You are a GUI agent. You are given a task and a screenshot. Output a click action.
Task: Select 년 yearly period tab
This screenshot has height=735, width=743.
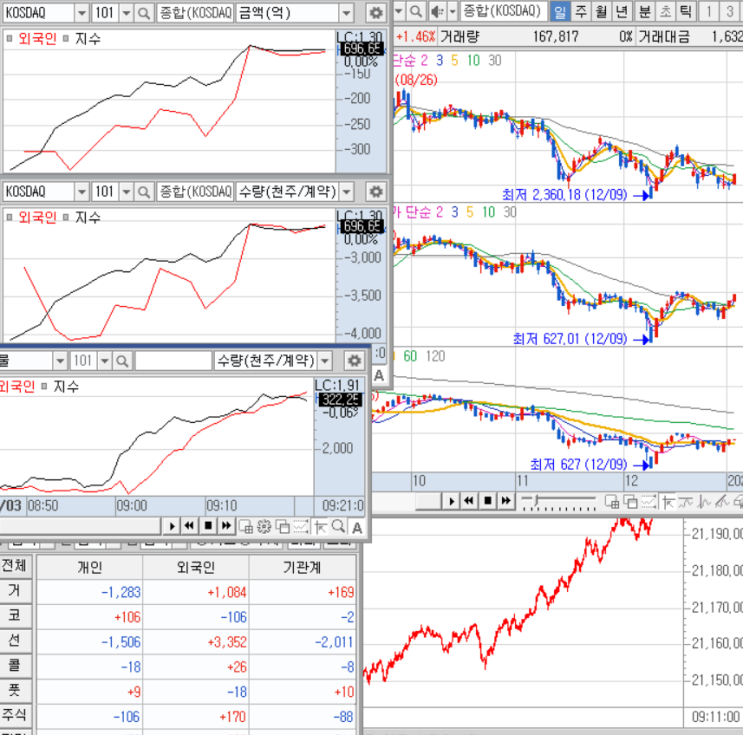[622, 11]
